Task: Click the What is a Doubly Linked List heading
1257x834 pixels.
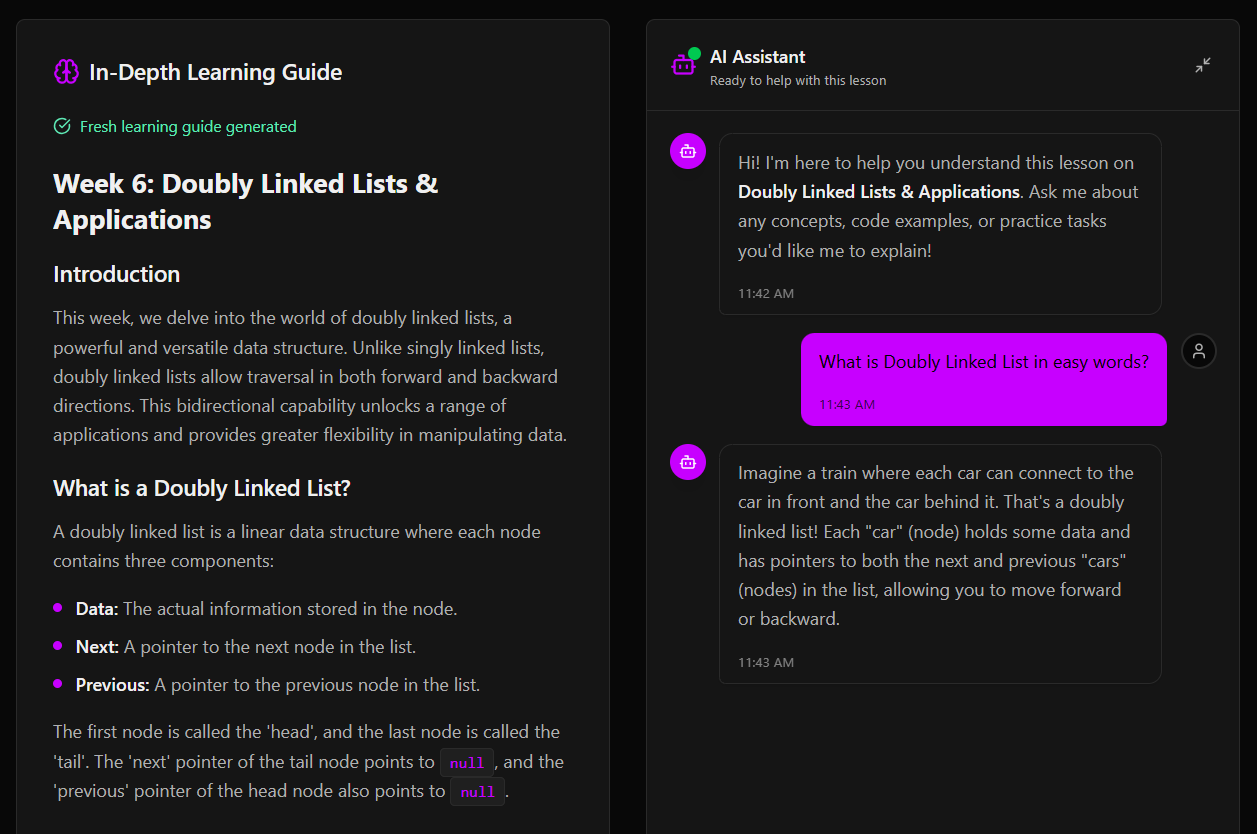Action: [202, 488]
